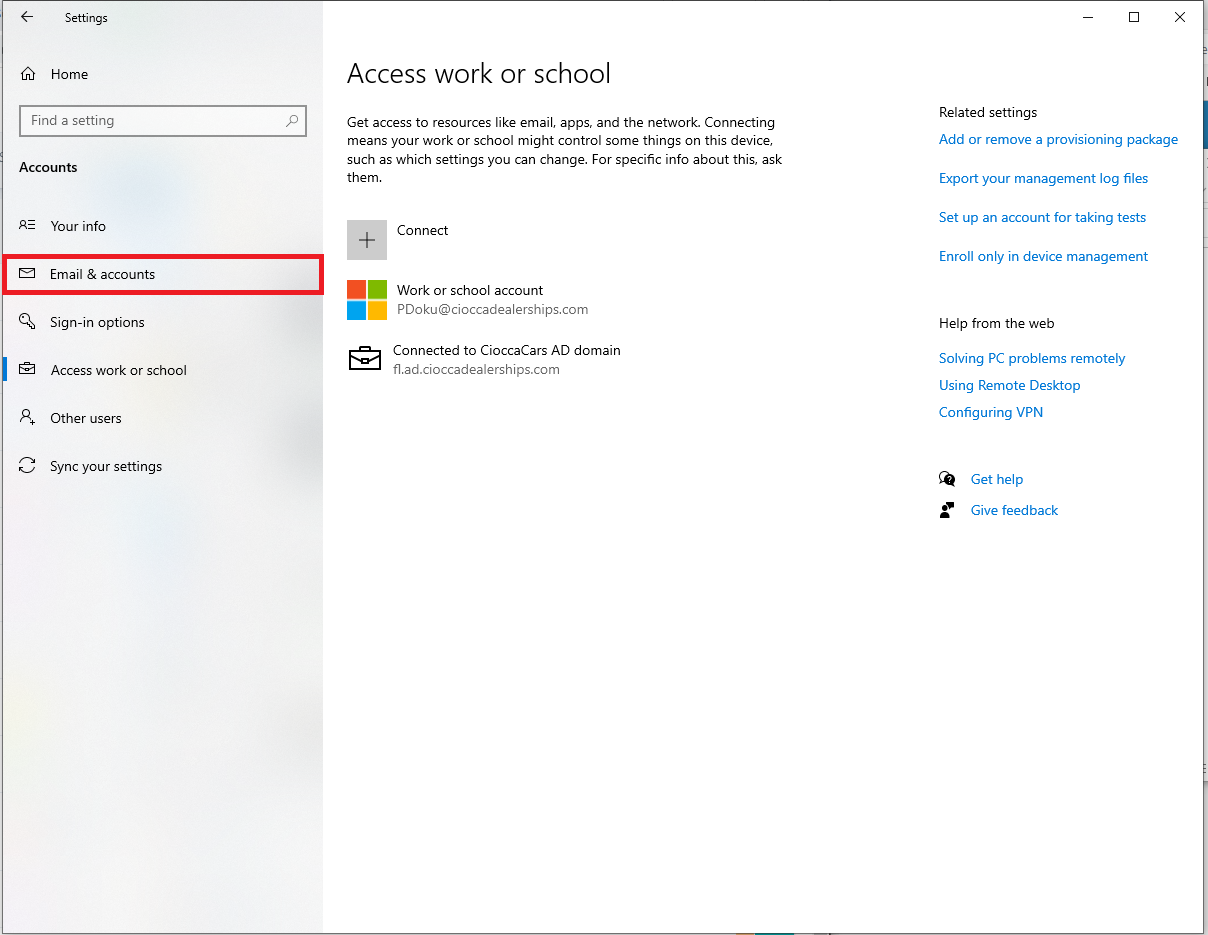Open Export your management log files link
The image size is (1208, 935).
1043,178
